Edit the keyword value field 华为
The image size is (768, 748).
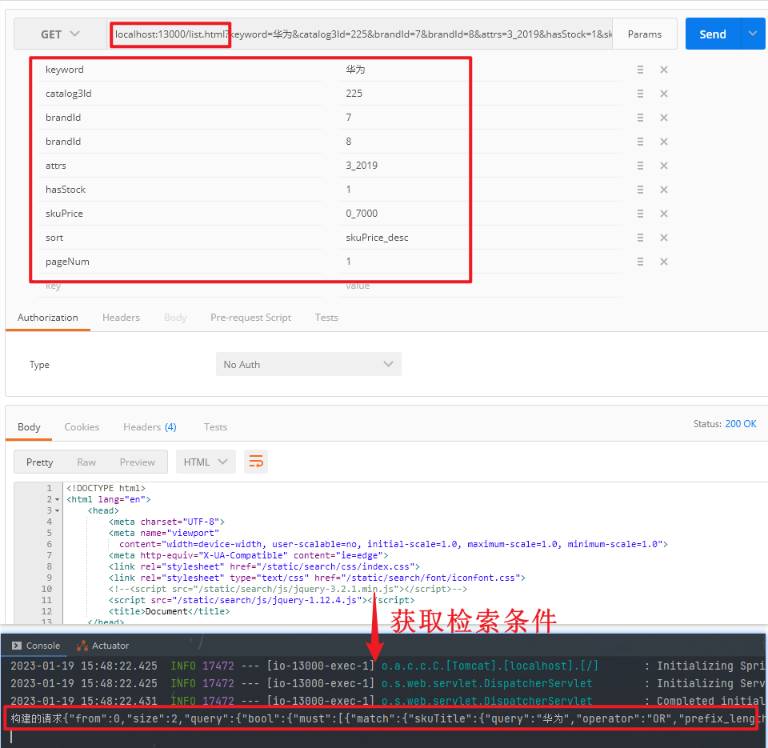click(480, 70)
